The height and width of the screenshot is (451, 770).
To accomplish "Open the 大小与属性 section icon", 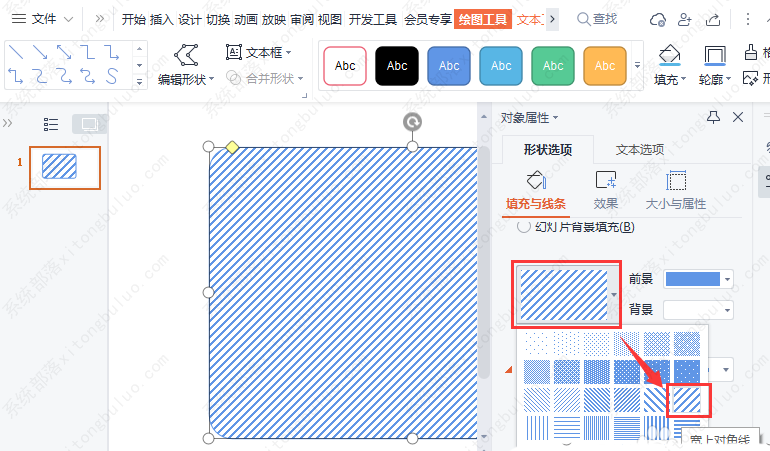I will pos(676,180).
